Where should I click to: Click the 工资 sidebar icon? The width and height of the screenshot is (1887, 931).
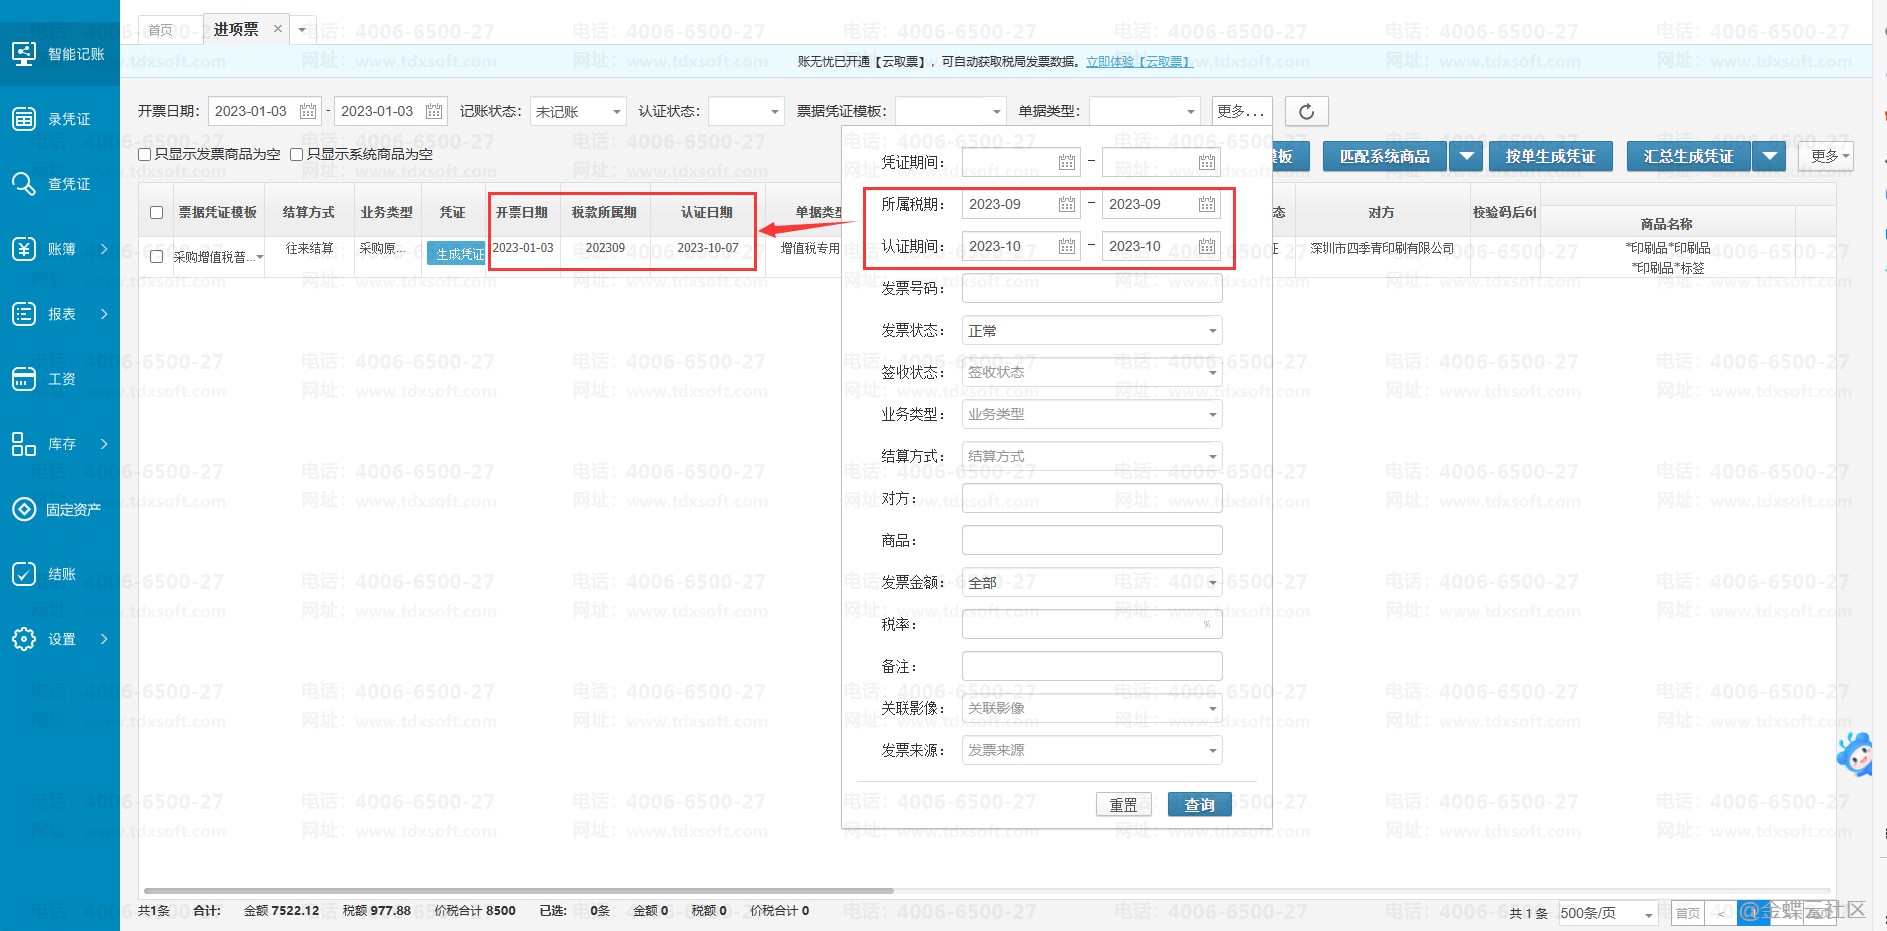[24, 379]
